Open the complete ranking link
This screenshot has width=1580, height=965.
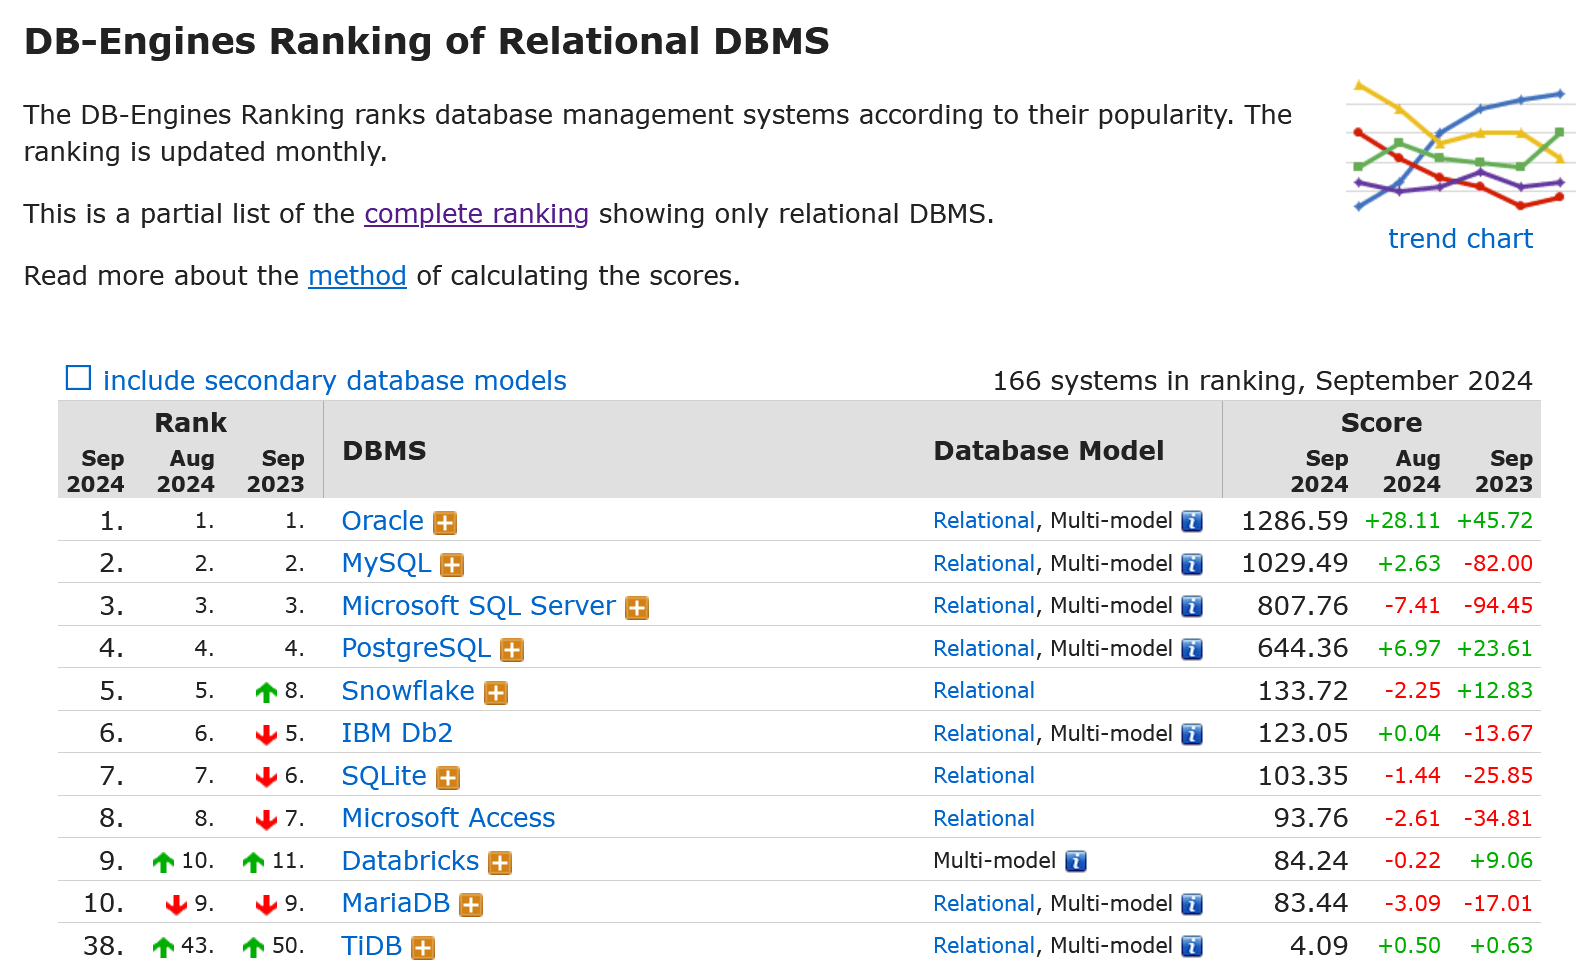pyautogui.click(x=476, y=214)
